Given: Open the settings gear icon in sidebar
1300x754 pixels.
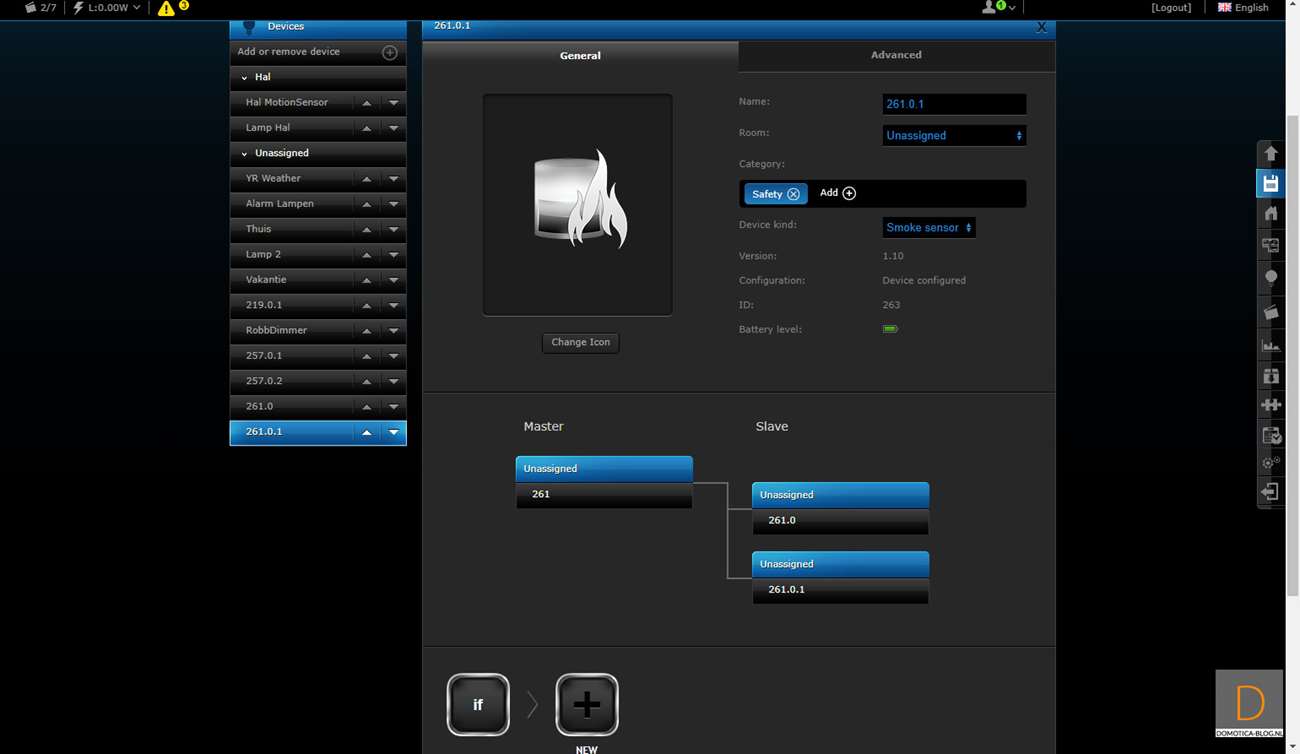Looking at the screenshot, I should click(1270, 462).
